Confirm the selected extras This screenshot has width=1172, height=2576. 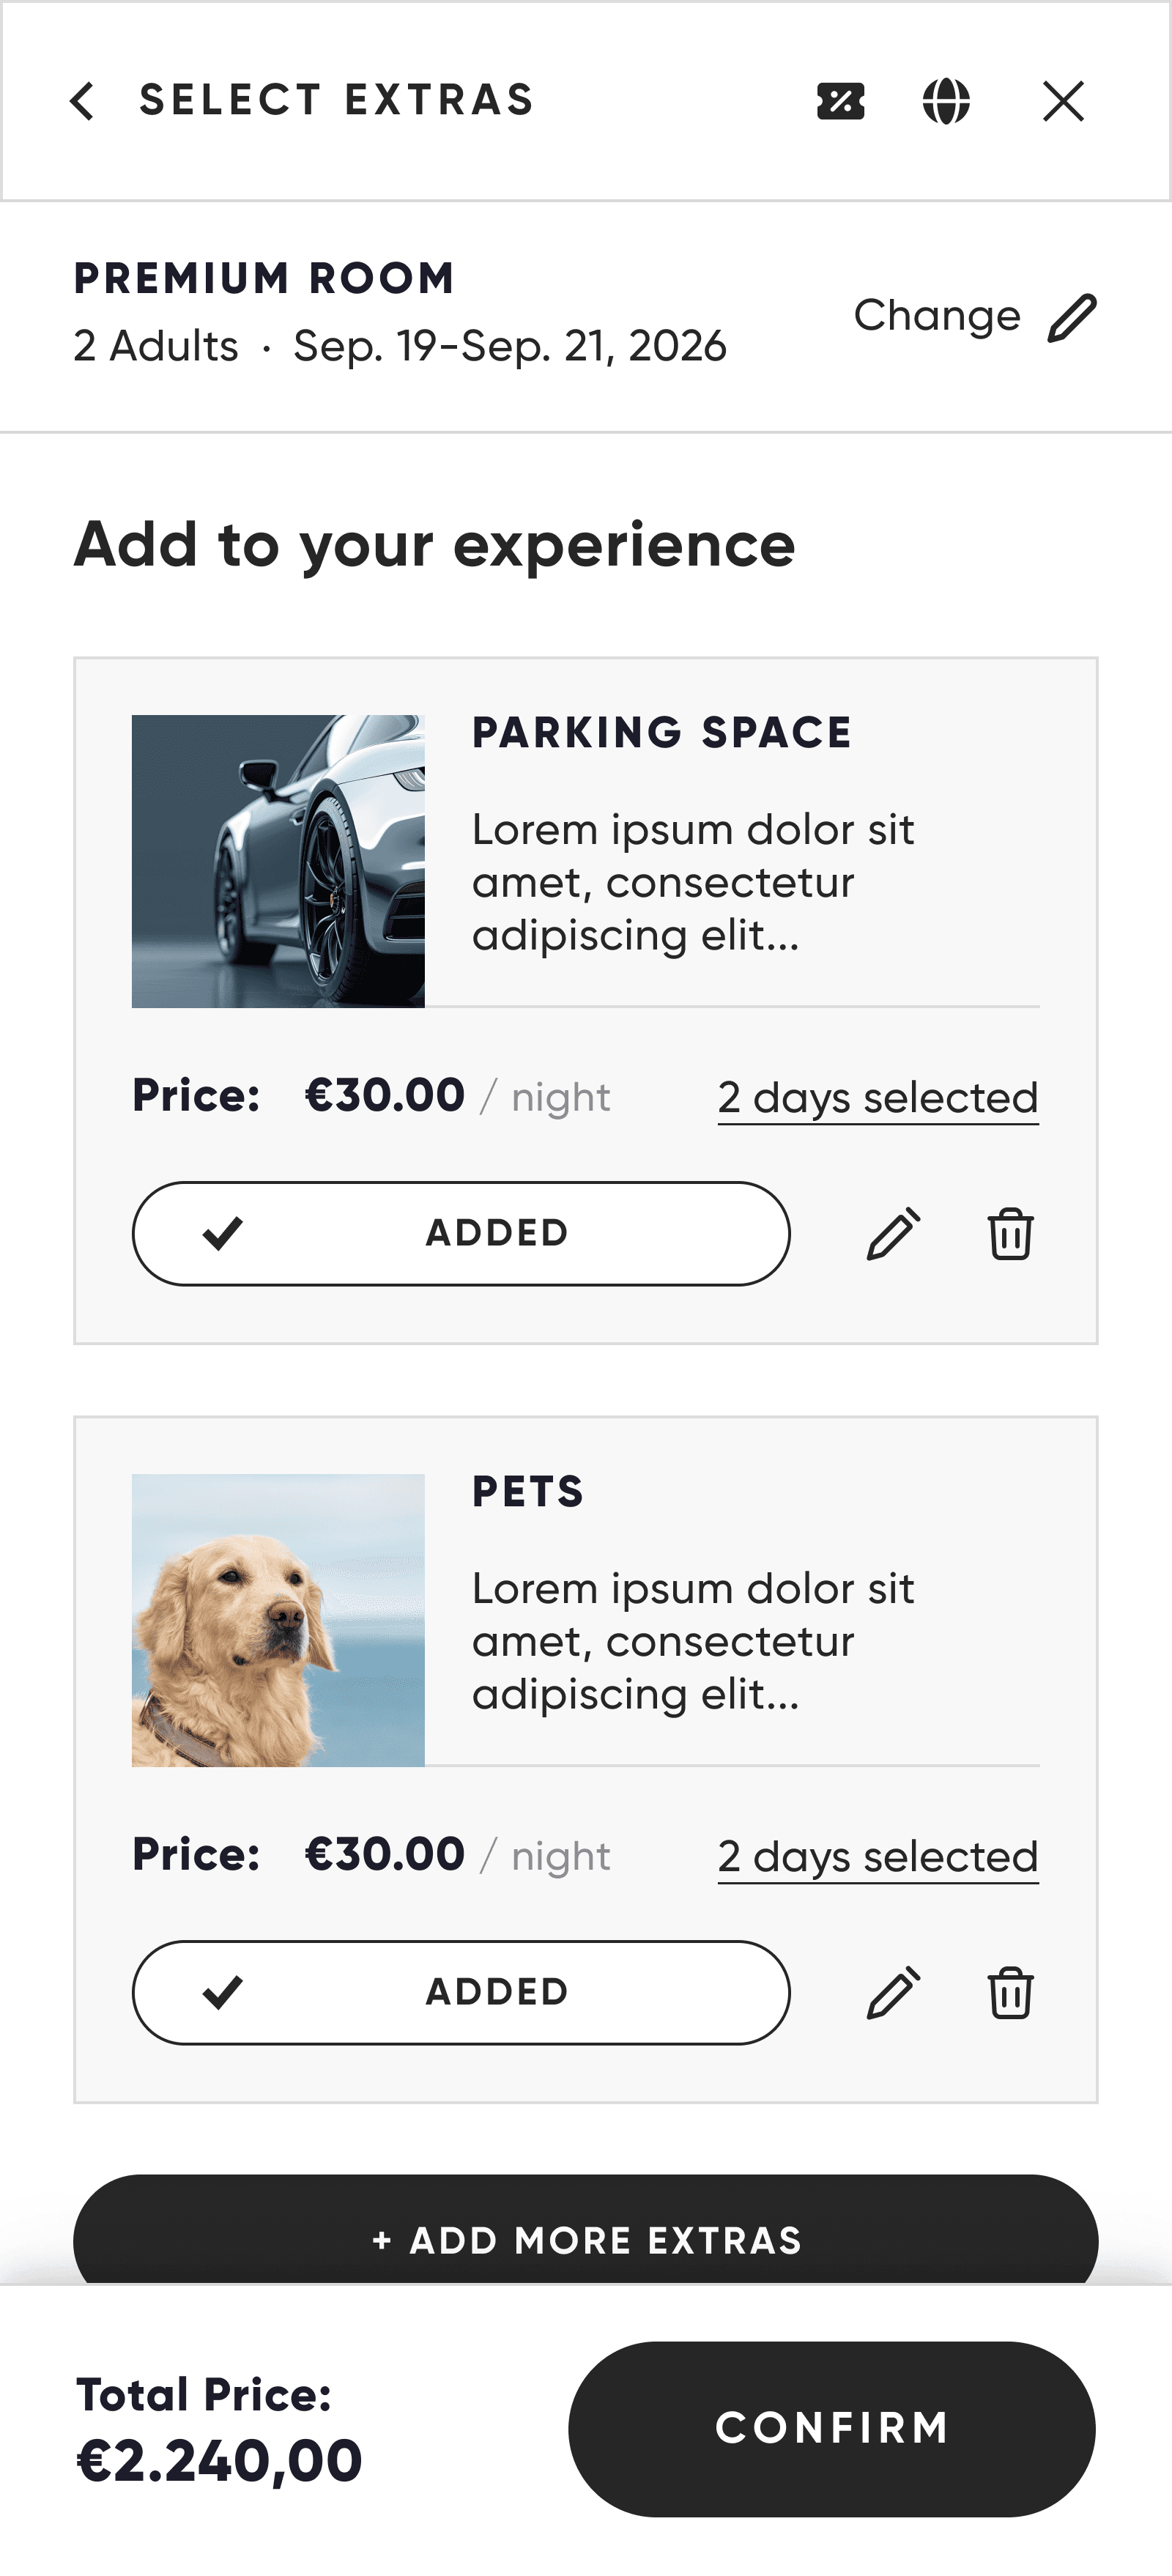click(x=832, y=2428)
